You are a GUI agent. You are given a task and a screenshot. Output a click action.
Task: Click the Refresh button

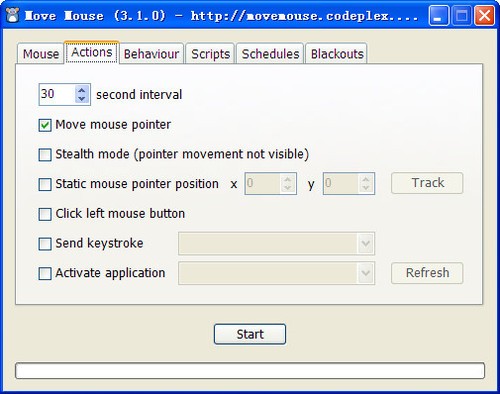[x=427, y=273]
